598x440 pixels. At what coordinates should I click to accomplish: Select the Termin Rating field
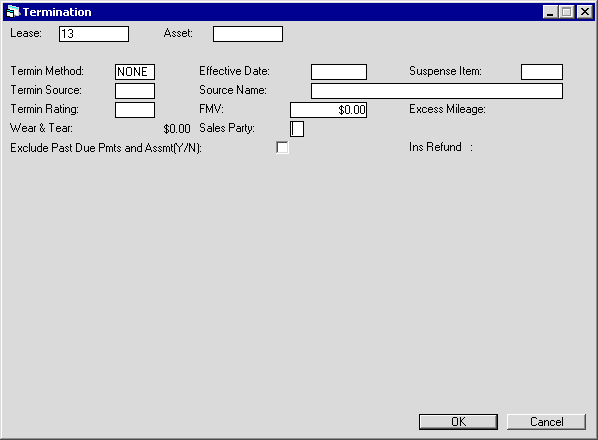(135, 110)
